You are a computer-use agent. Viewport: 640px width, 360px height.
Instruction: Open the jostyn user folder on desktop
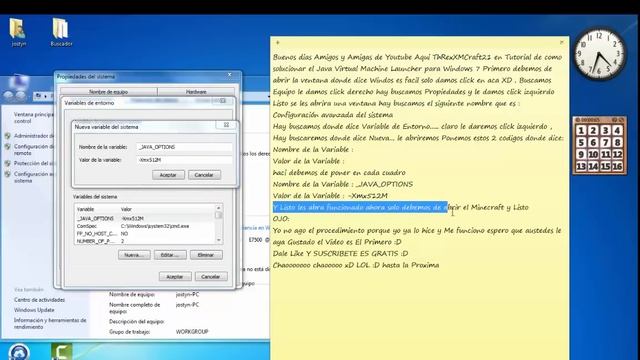tap(18, 32)
